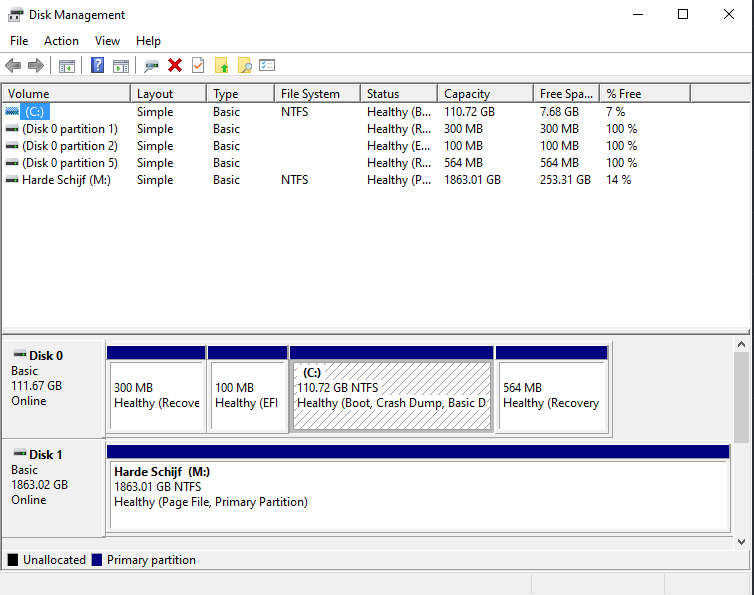Maximize the Disk Management window
Image resolution: width=754 pixels, height=595 pixels.
(x=683, y=14)
